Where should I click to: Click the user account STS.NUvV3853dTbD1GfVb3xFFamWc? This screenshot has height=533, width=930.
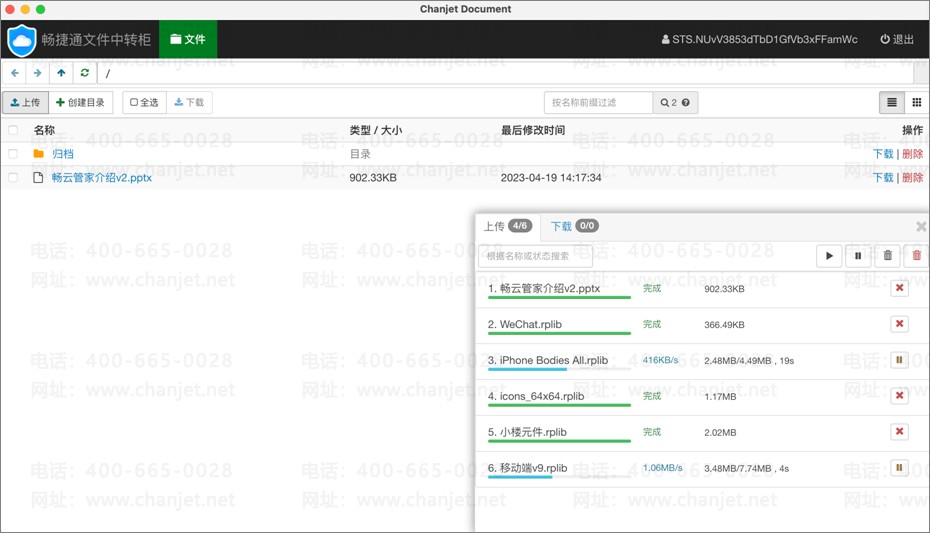759,39
